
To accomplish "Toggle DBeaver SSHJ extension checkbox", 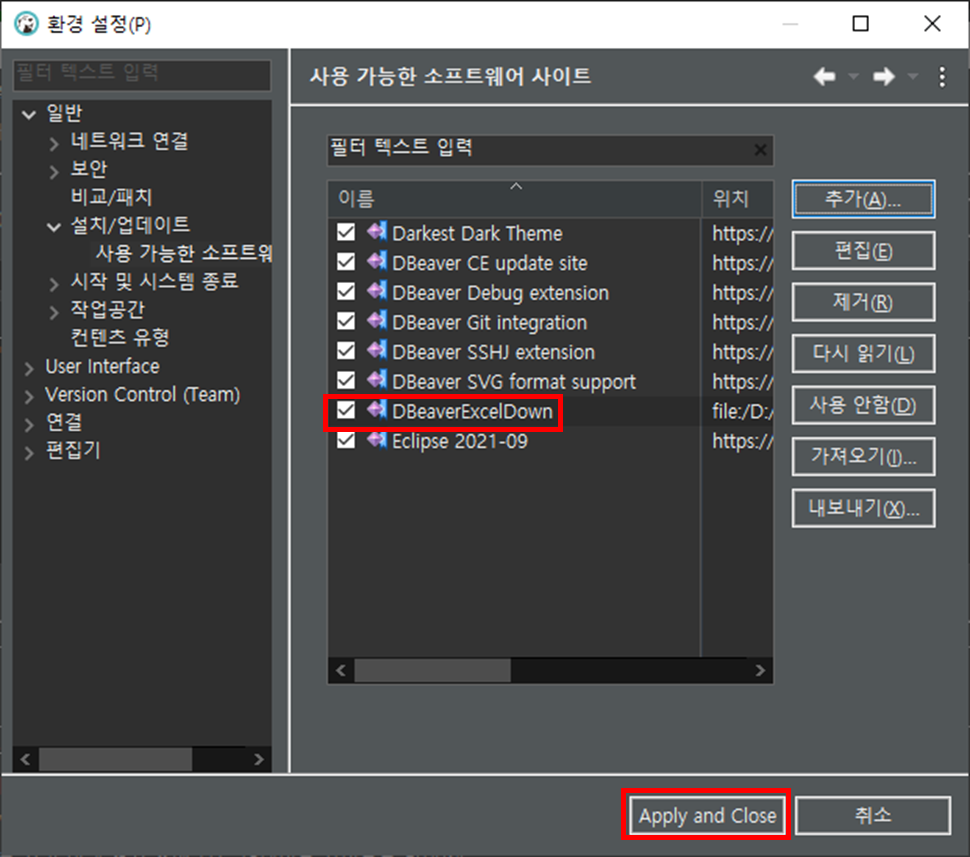I will [x=346, y=351].
